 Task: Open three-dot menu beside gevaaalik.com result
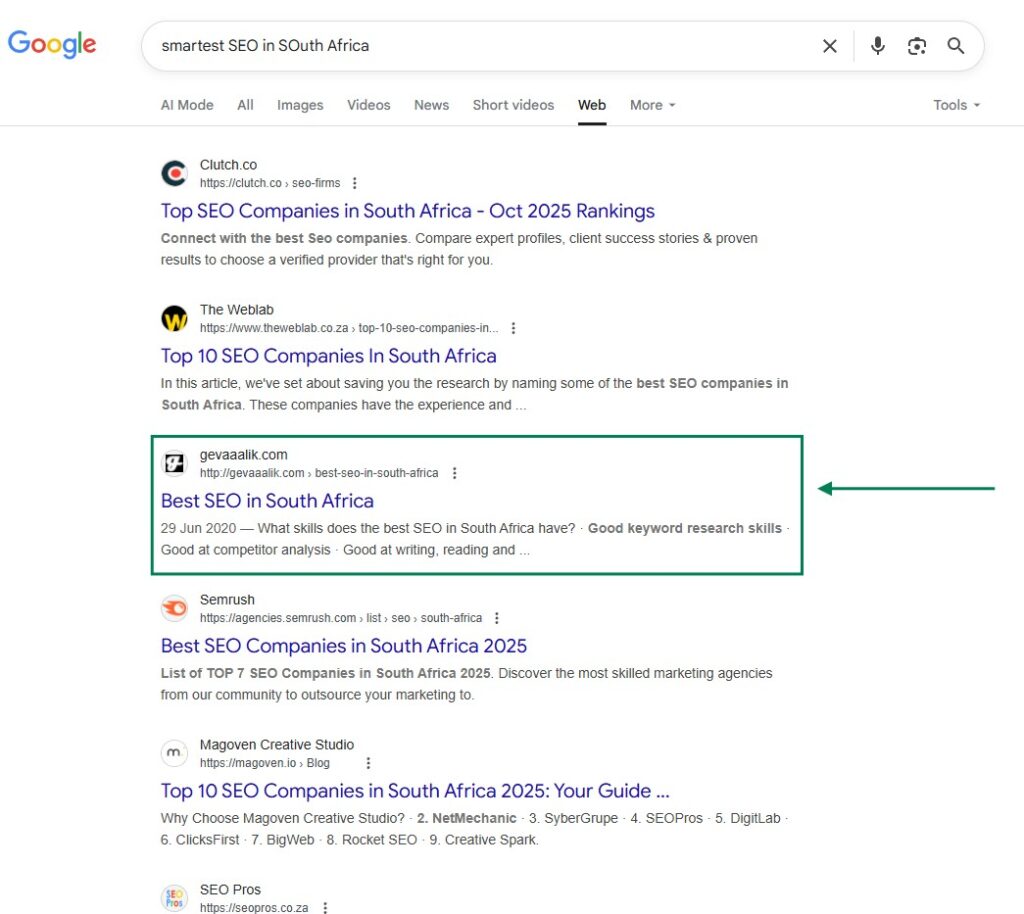[455, 473]
